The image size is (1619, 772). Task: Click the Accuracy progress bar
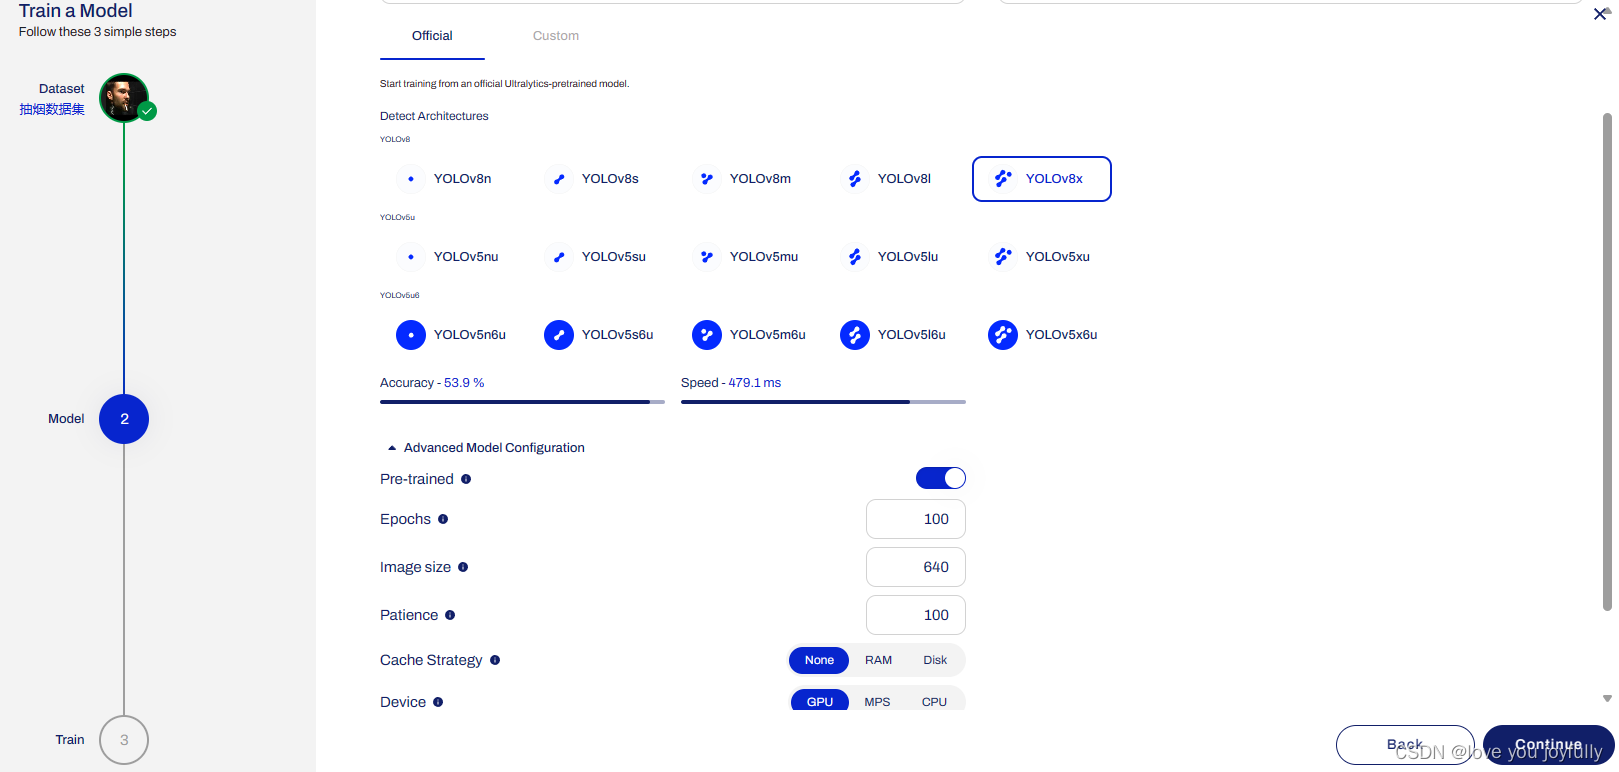(522, 402)
